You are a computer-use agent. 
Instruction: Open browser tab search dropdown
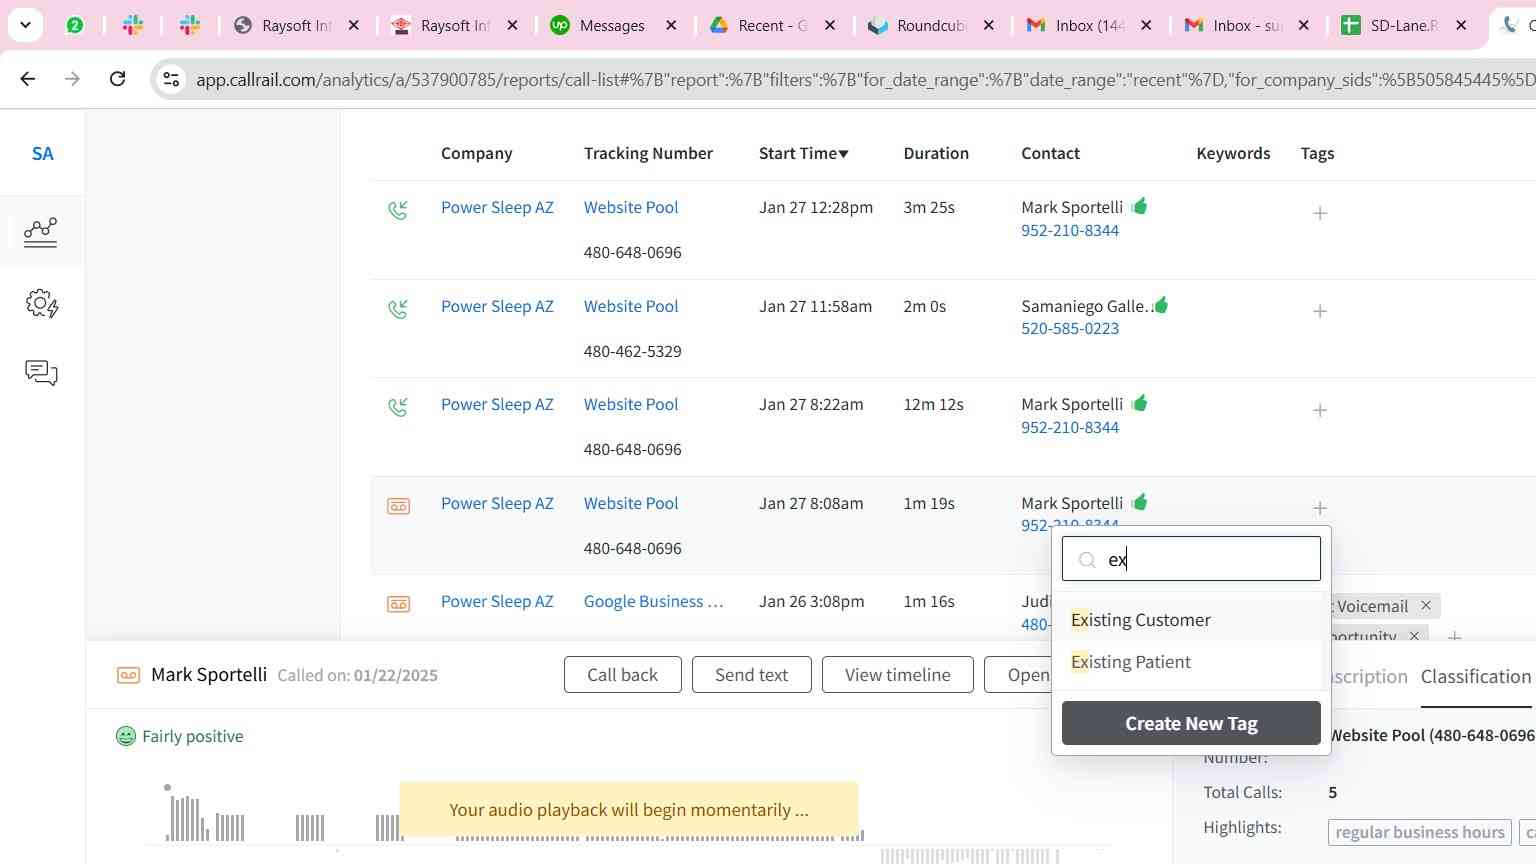point(25,25)
